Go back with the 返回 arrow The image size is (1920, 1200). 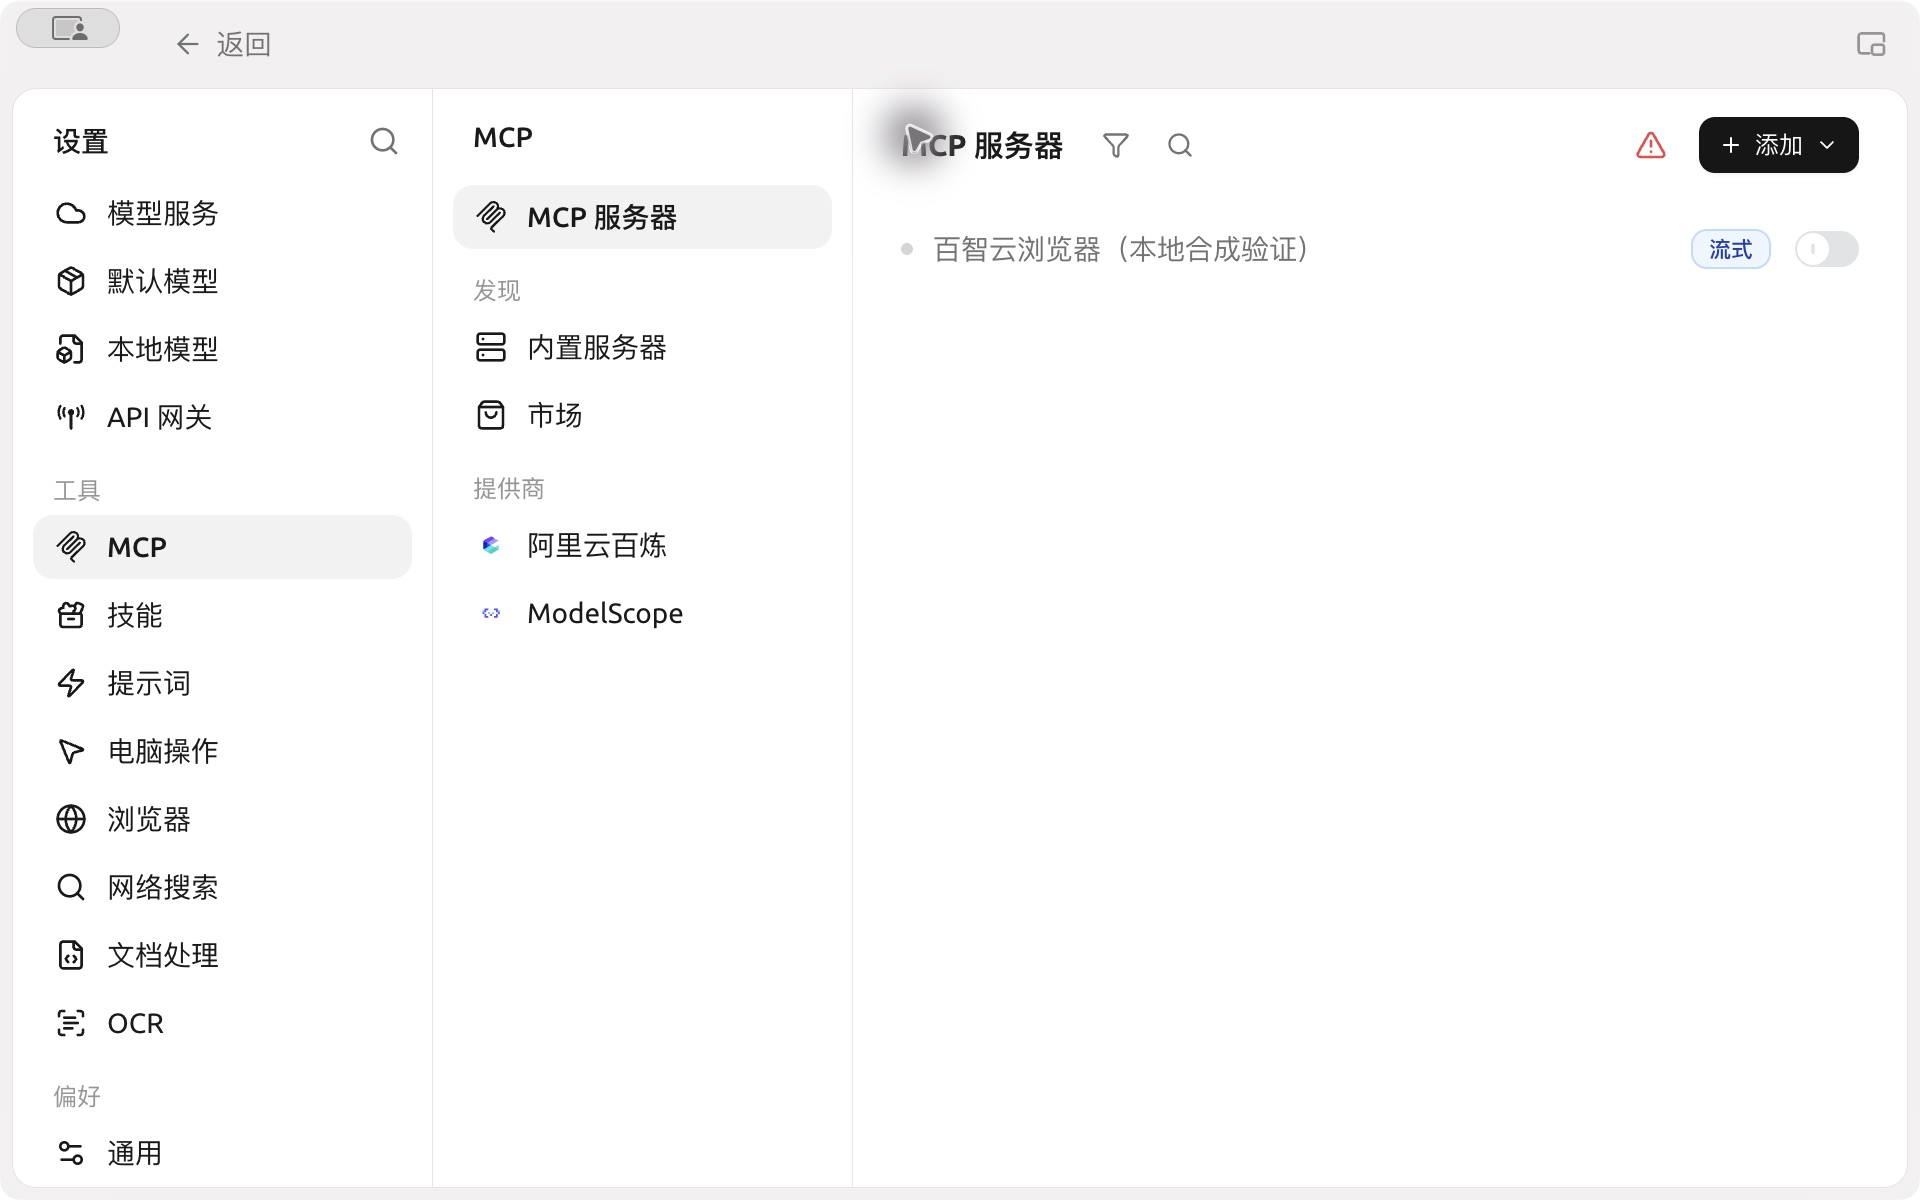[223, 44]
